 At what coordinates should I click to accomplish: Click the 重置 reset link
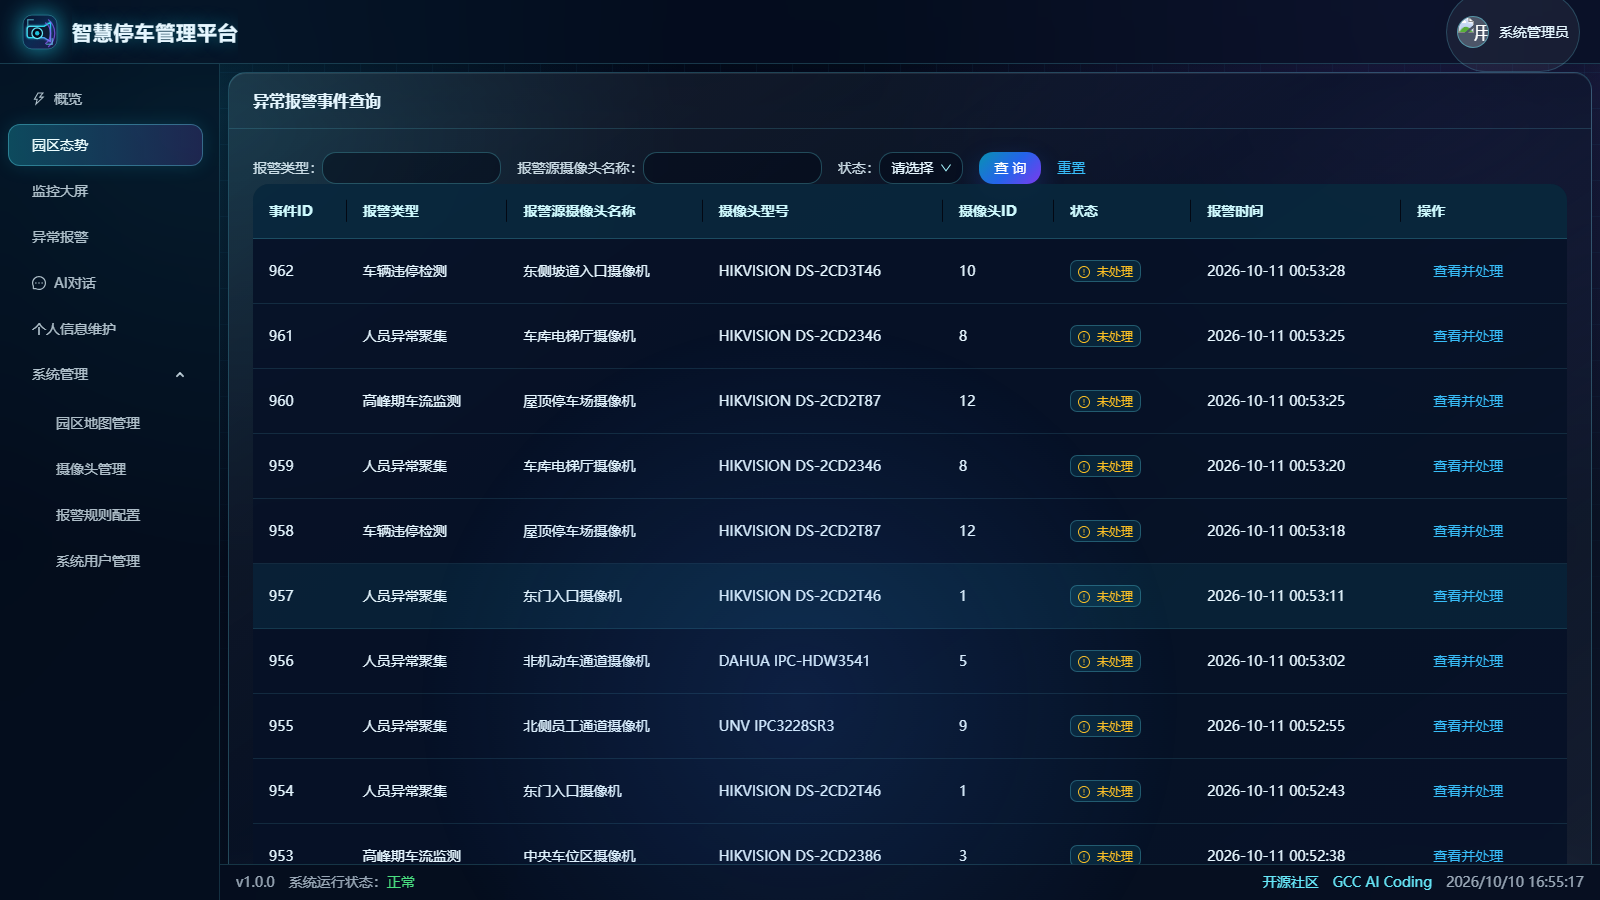(x=1071, y=168)
